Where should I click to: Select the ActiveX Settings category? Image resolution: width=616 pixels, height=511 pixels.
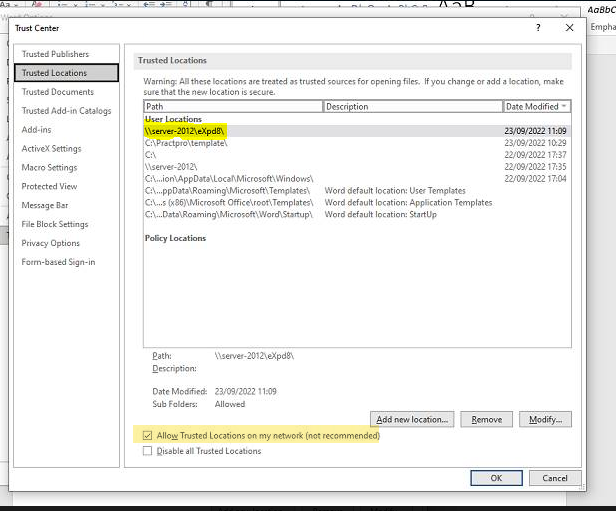pos(52,149)
